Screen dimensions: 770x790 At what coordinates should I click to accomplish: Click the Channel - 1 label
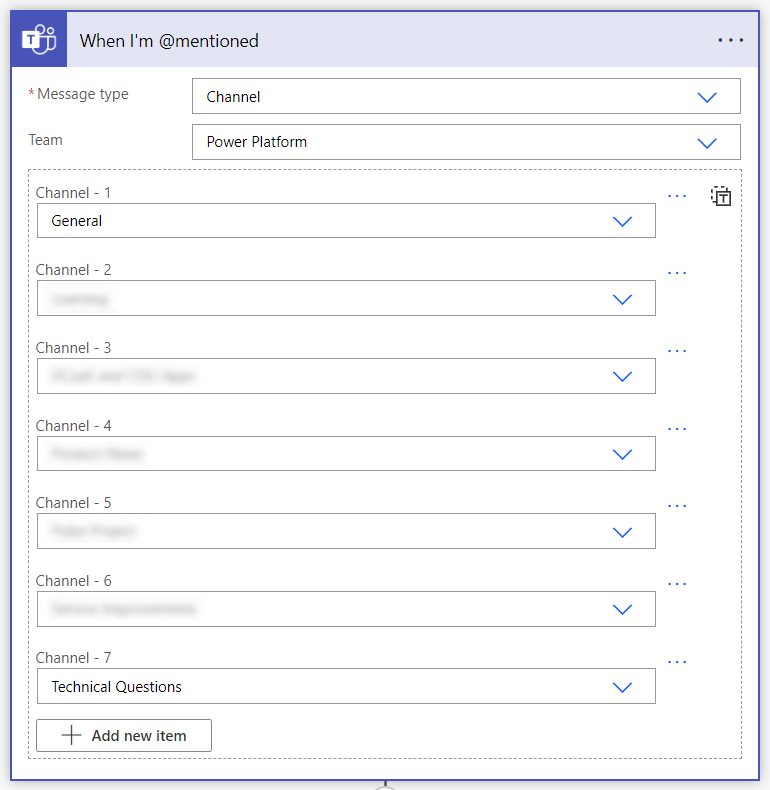[x=73, y=193]
